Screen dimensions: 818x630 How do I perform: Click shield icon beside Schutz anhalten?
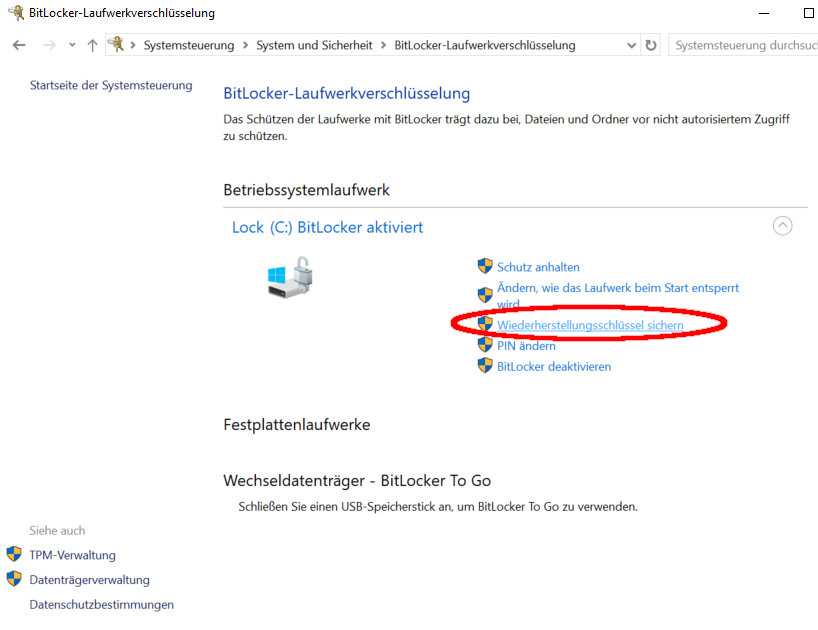[485, 266]
